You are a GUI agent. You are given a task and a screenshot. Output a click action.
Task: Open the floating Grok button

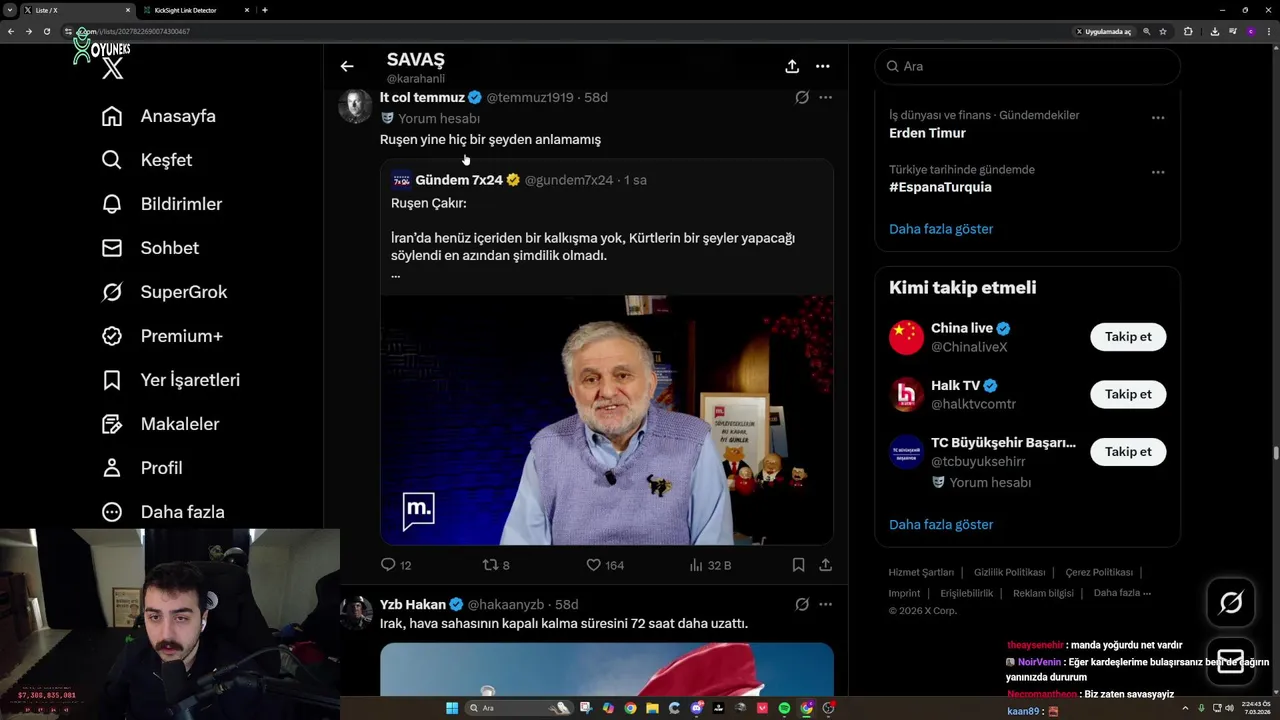point(1230,602)
